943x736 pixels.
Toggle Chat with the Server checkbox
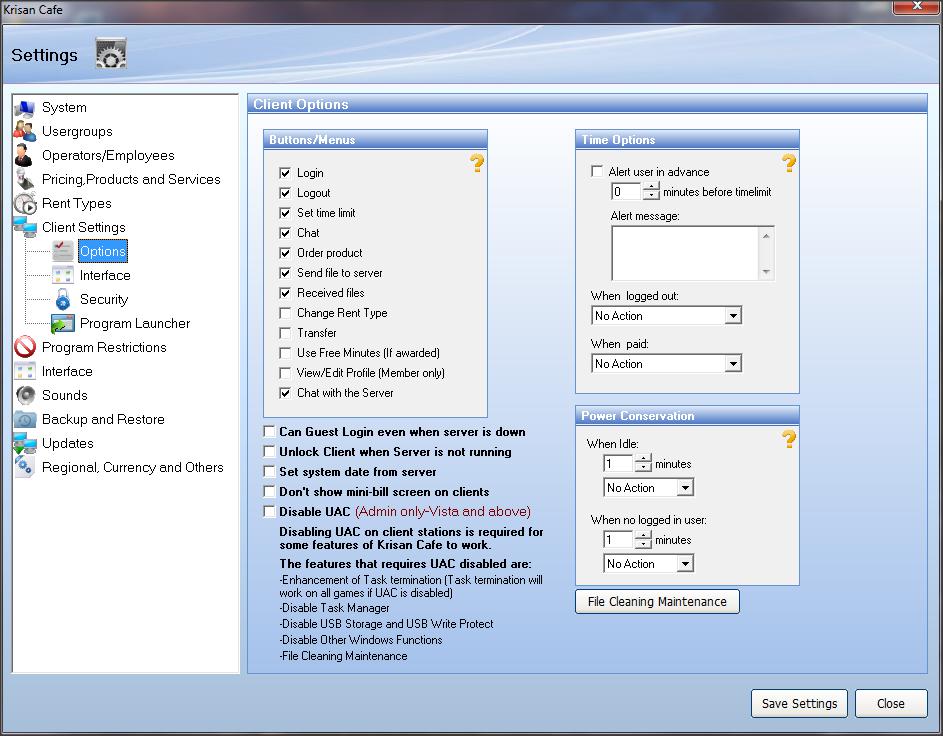coord(285,393)
